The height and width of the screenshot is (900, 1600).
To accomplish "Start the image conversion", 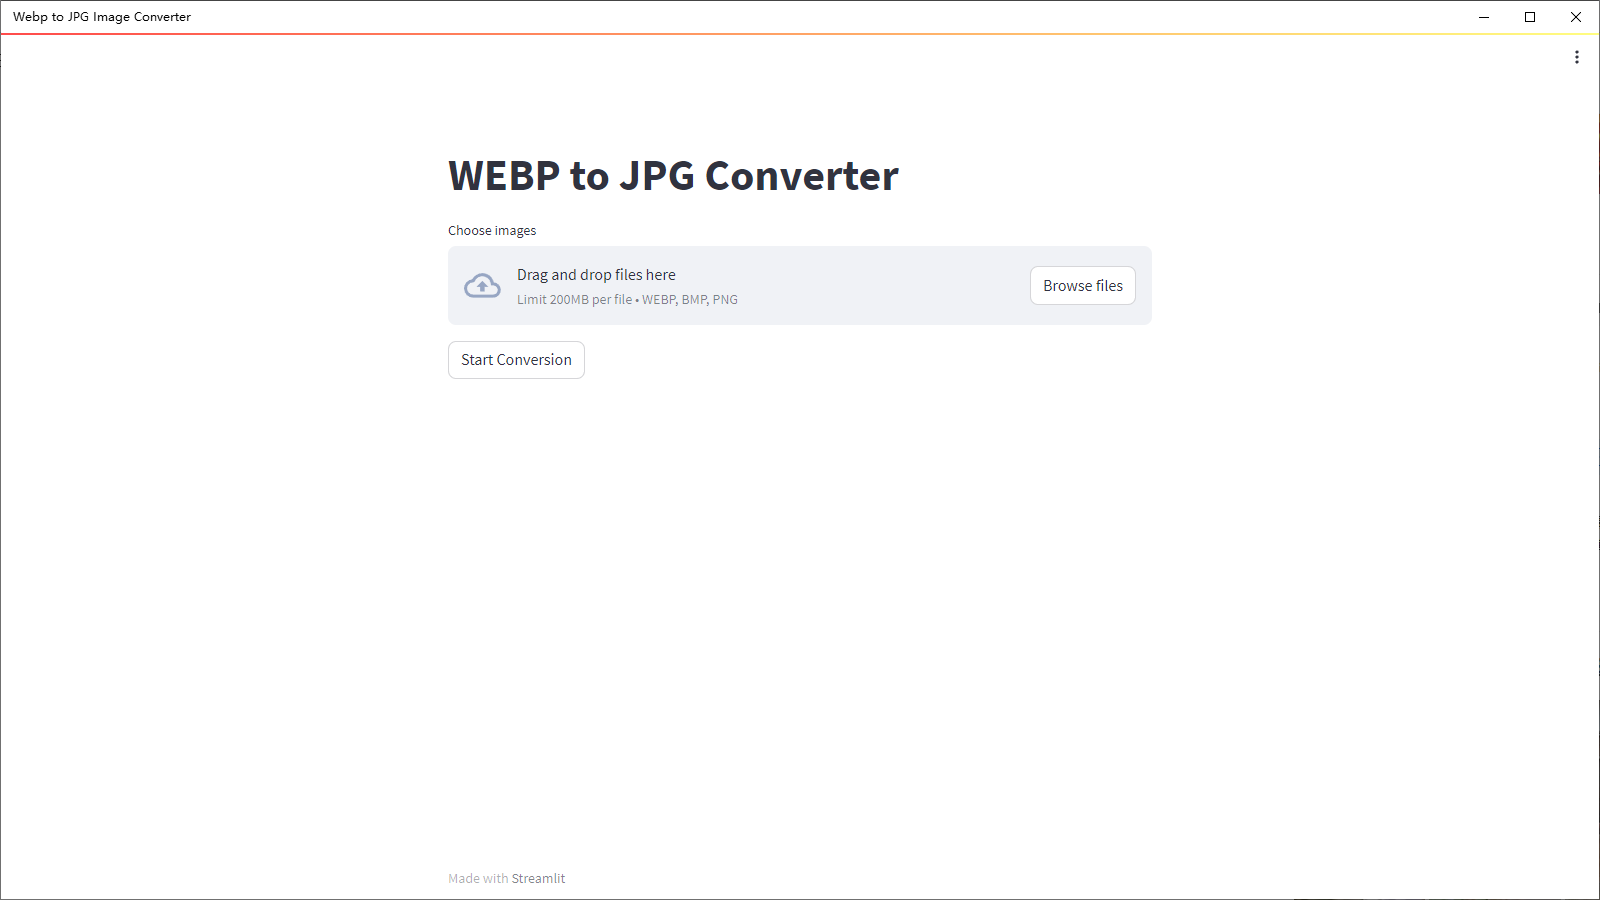I will (516, 360).
